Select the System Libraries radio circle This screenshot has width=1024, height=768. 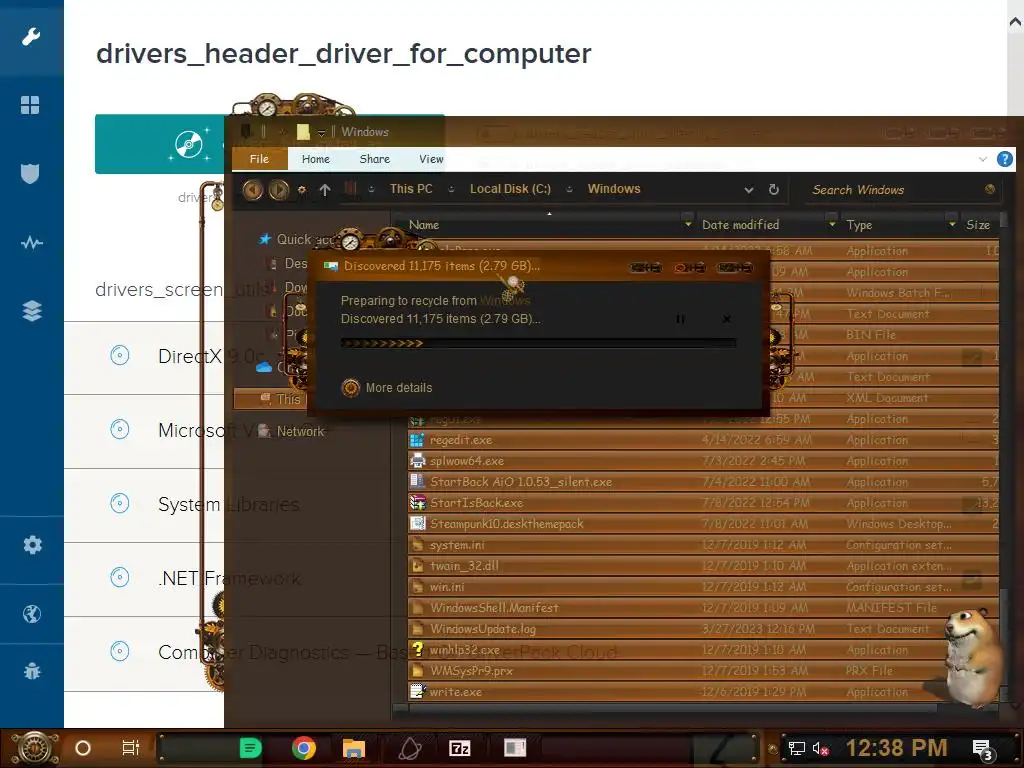(x=120, y=503)
